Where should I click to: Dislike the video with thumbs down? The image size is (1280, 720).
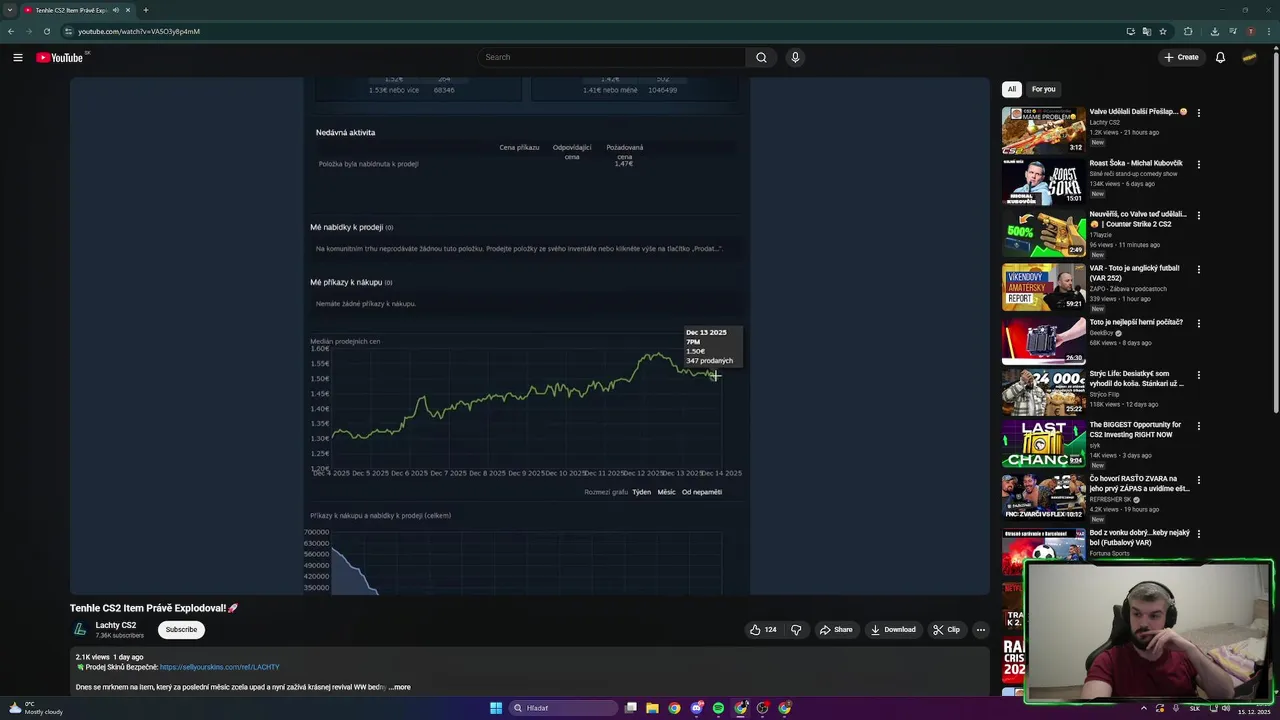(x=796, y=630)
